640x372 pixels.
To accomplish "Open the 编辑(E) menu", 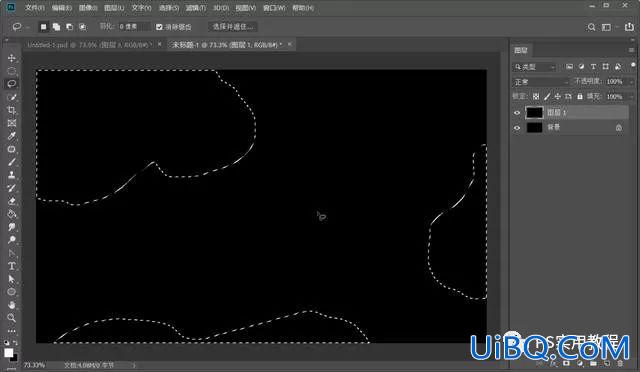I will 62,8.
